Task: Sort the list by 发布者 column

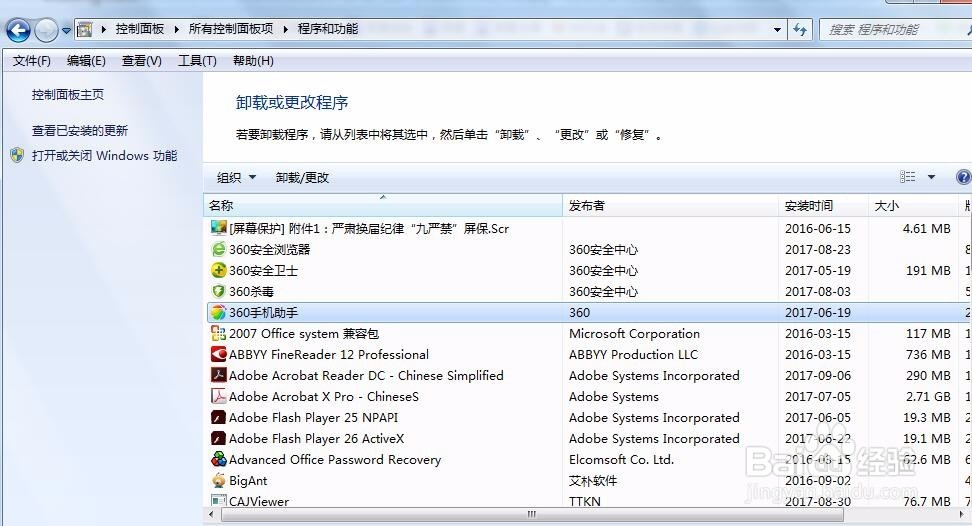Action: pyautogui.click(x=670, y=206)
